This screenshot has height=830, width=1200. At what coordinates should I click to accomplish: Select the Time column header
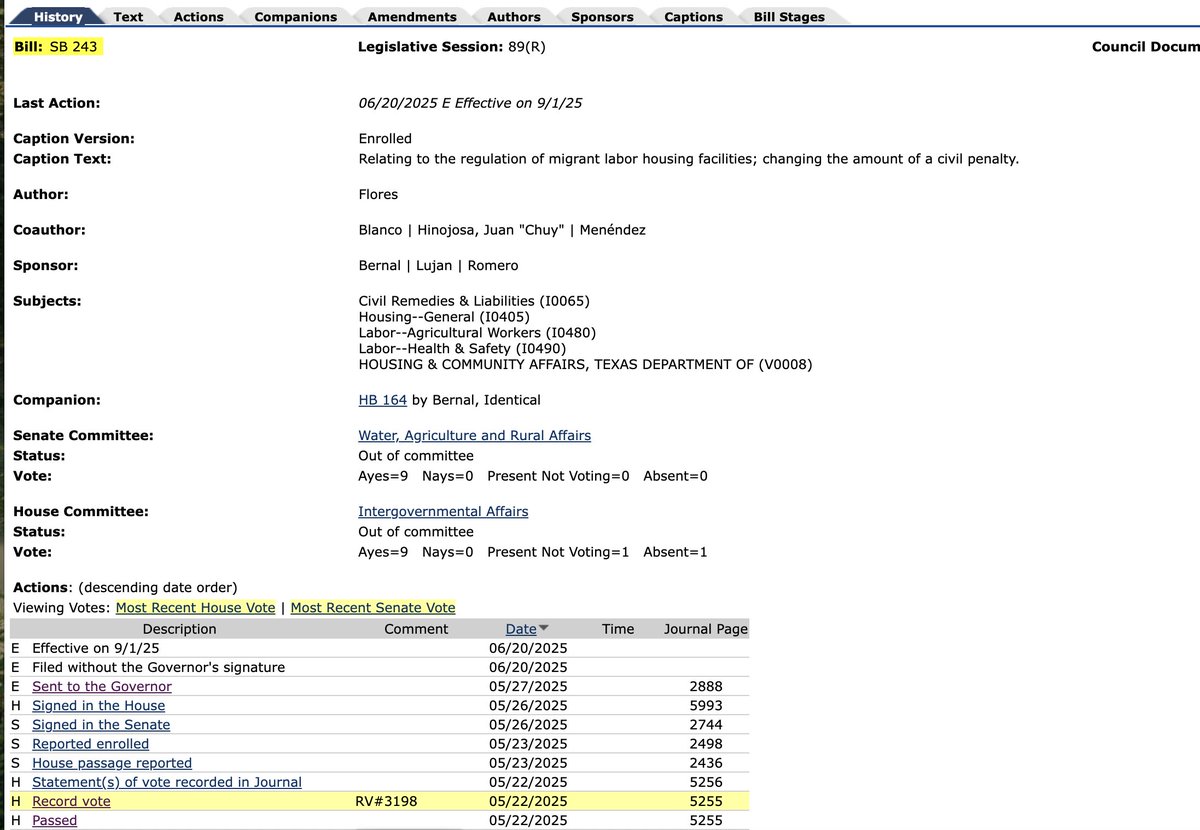[x=618, y=629]
